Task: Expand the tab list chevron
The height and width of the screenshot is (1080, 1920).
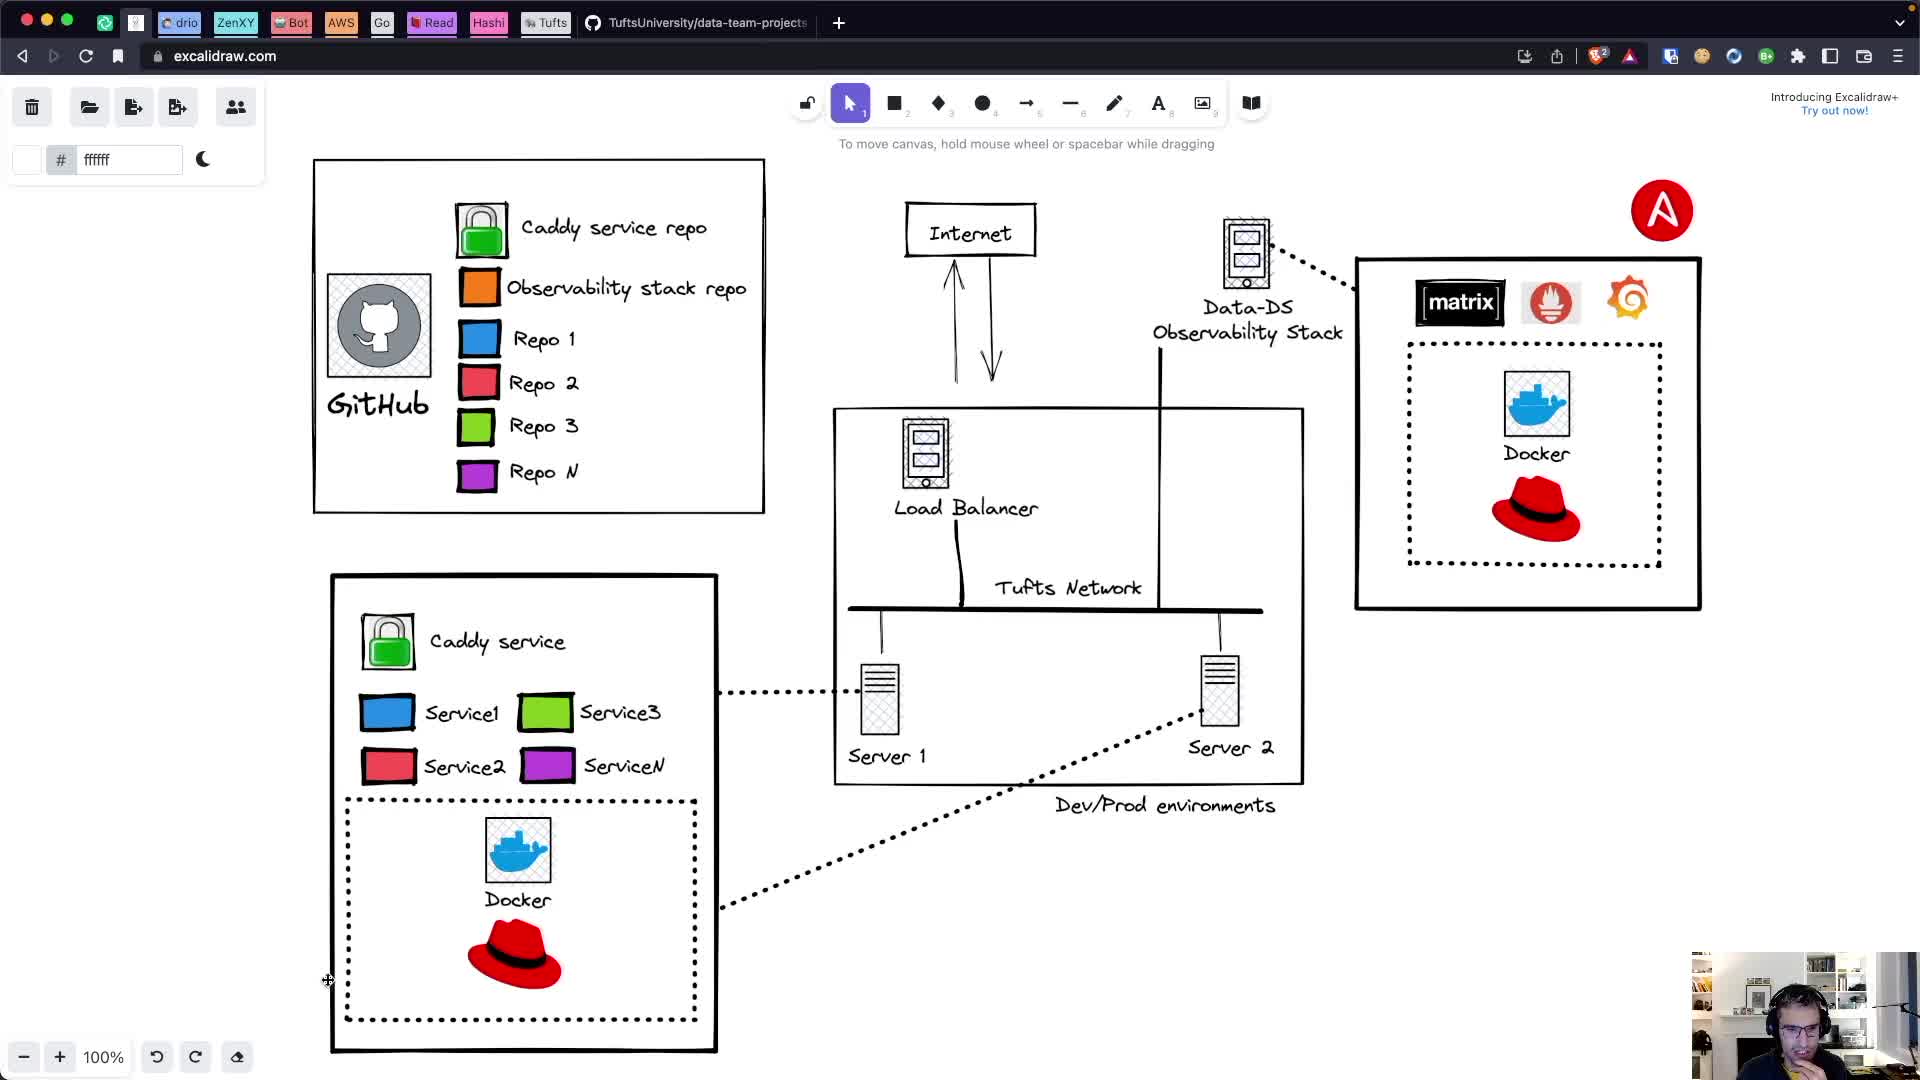Action: [x=1900, y=22]
